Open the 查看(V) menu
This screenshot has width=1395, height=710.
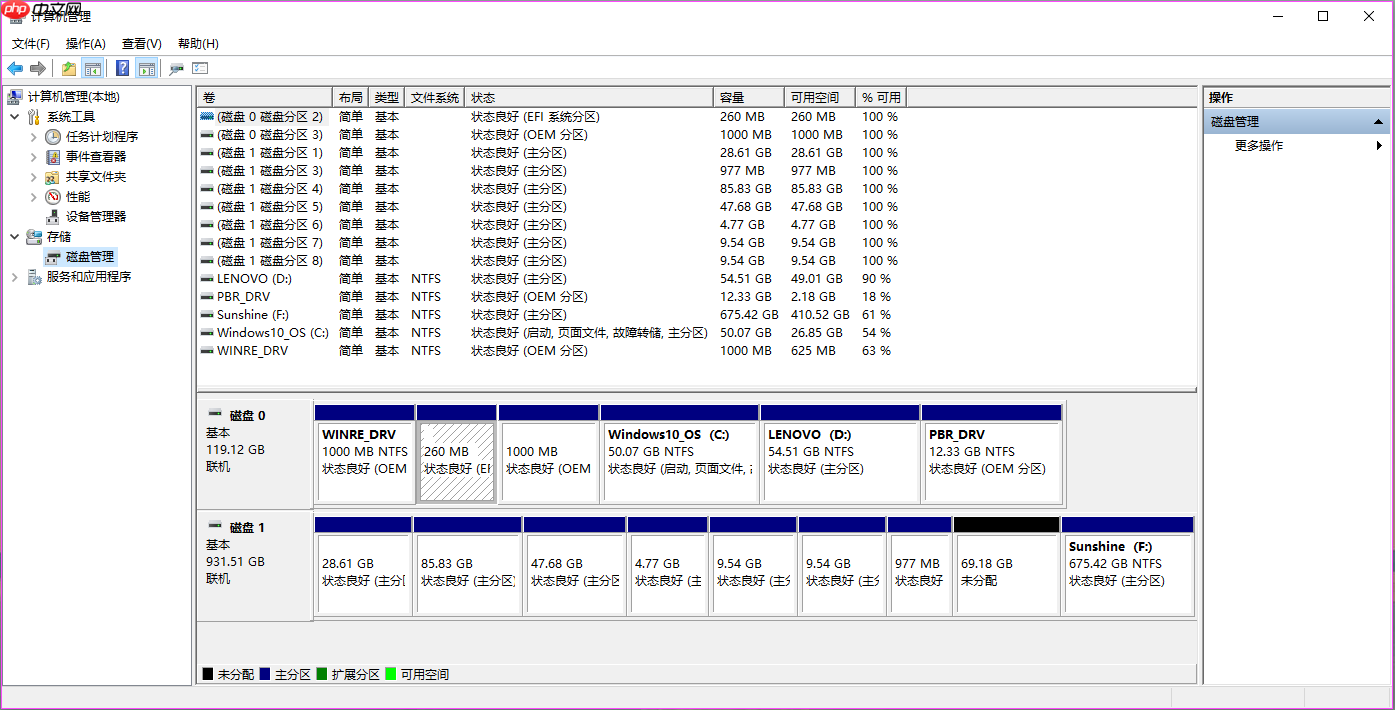141,44
